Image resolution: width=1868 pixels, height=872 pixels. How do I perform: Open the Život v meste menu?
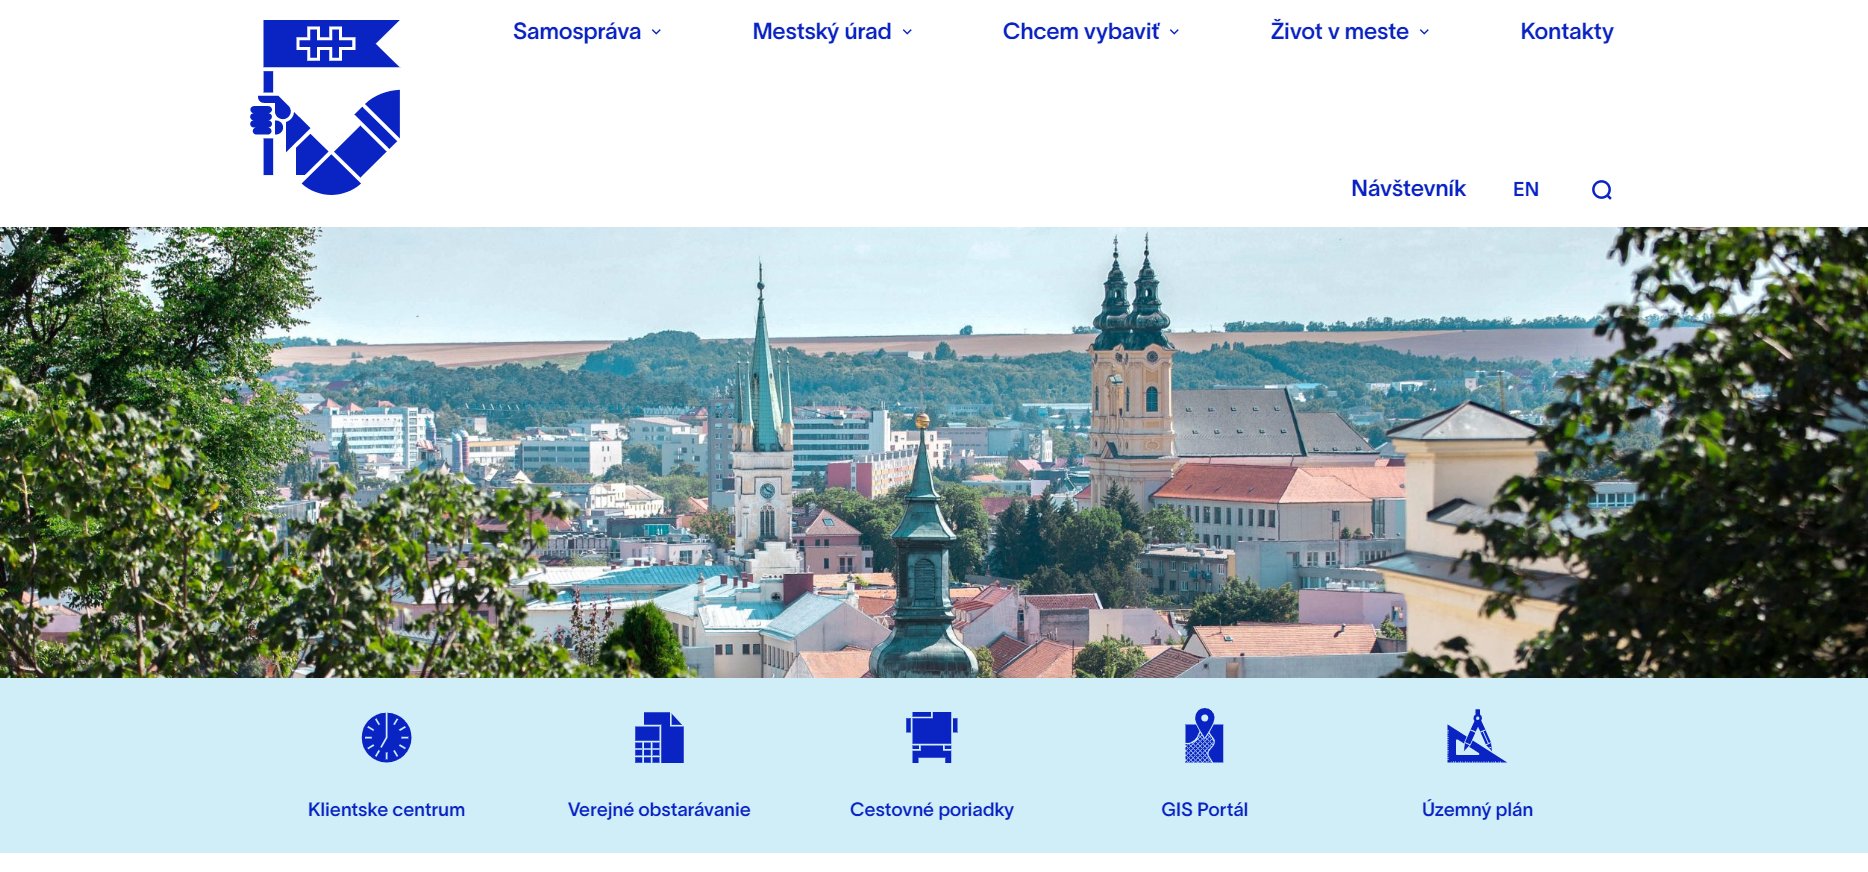1339,32
